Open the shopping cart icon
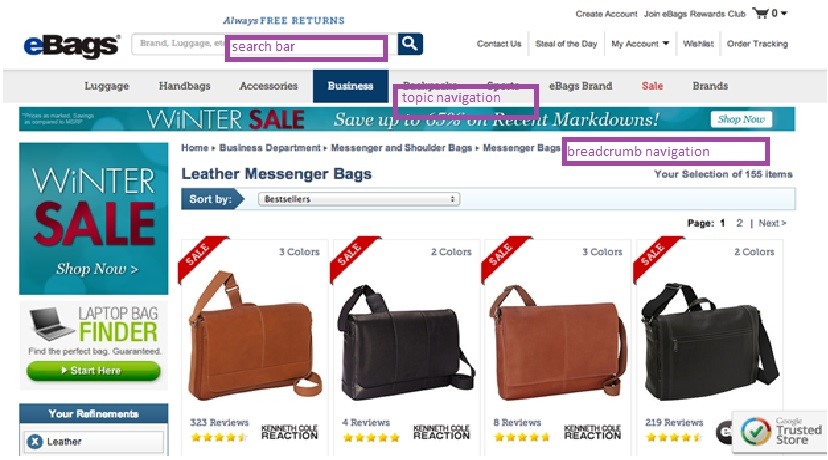Viewport: 828px width, 460px height. click(760, 13)
